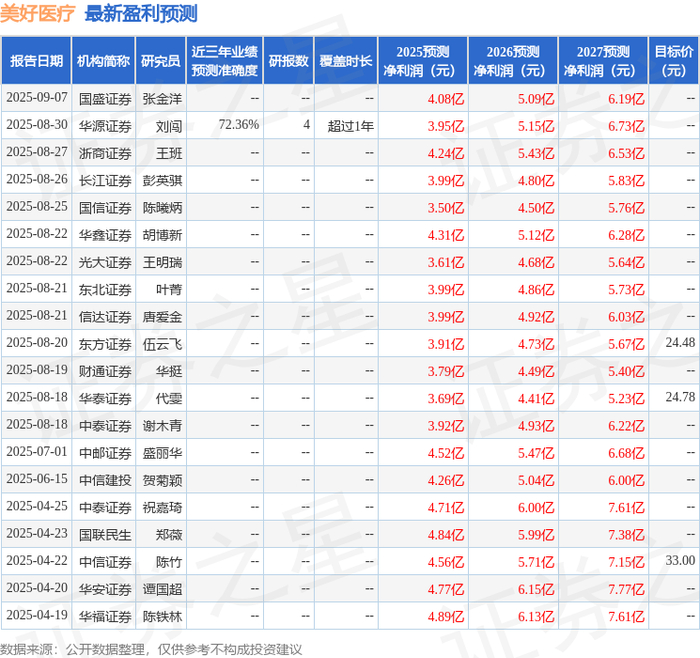Click 华源证券 institution name
700x658 pixels.
[105, 126]
